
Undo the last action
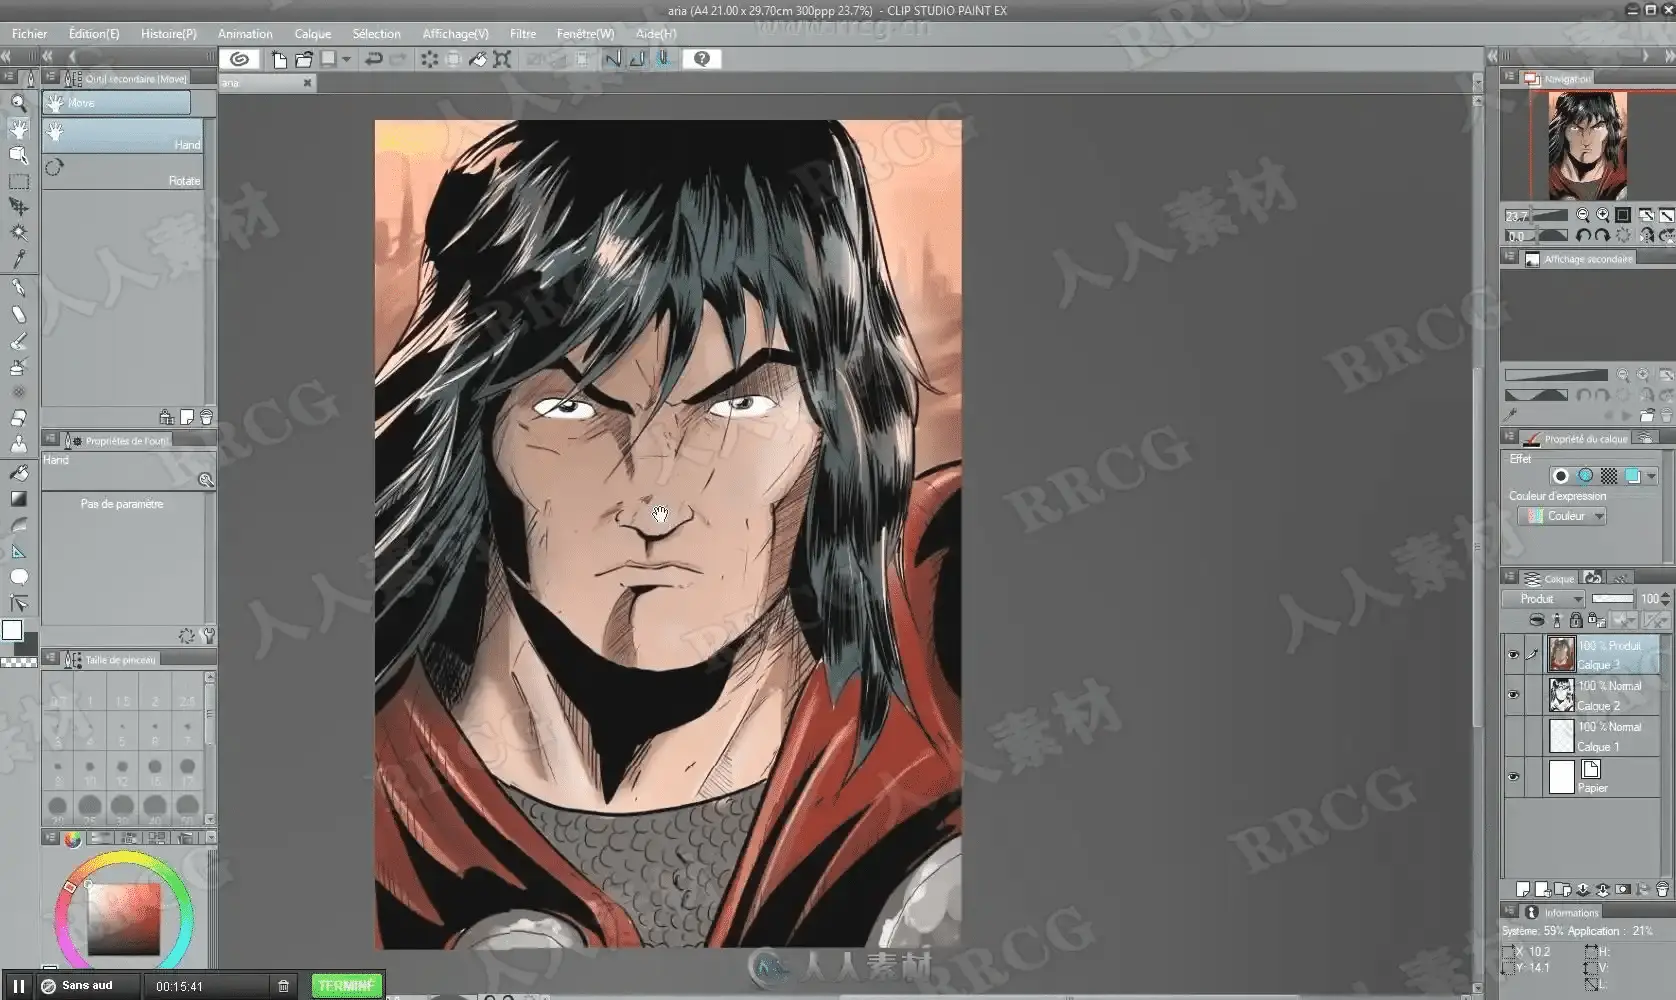(374, 59)
